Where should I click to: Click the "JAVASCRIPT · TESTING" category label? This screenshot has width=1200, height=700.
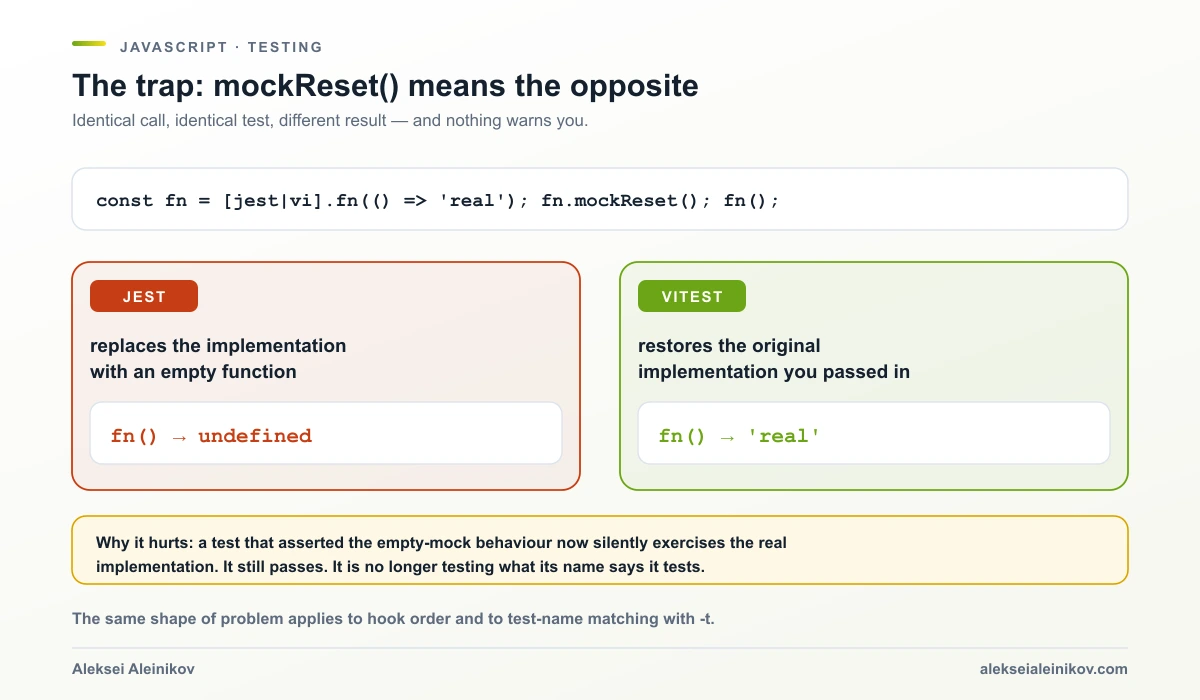[x=221, y=47]
